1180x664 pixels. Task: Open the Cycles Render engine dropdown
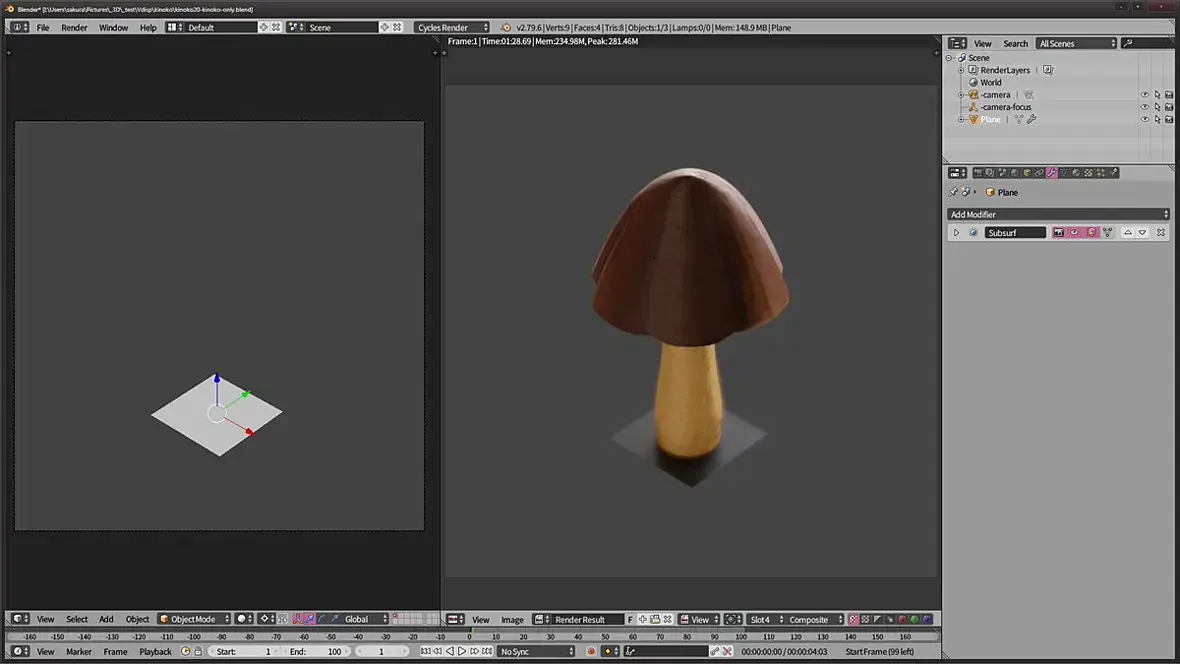pos(453,27)
